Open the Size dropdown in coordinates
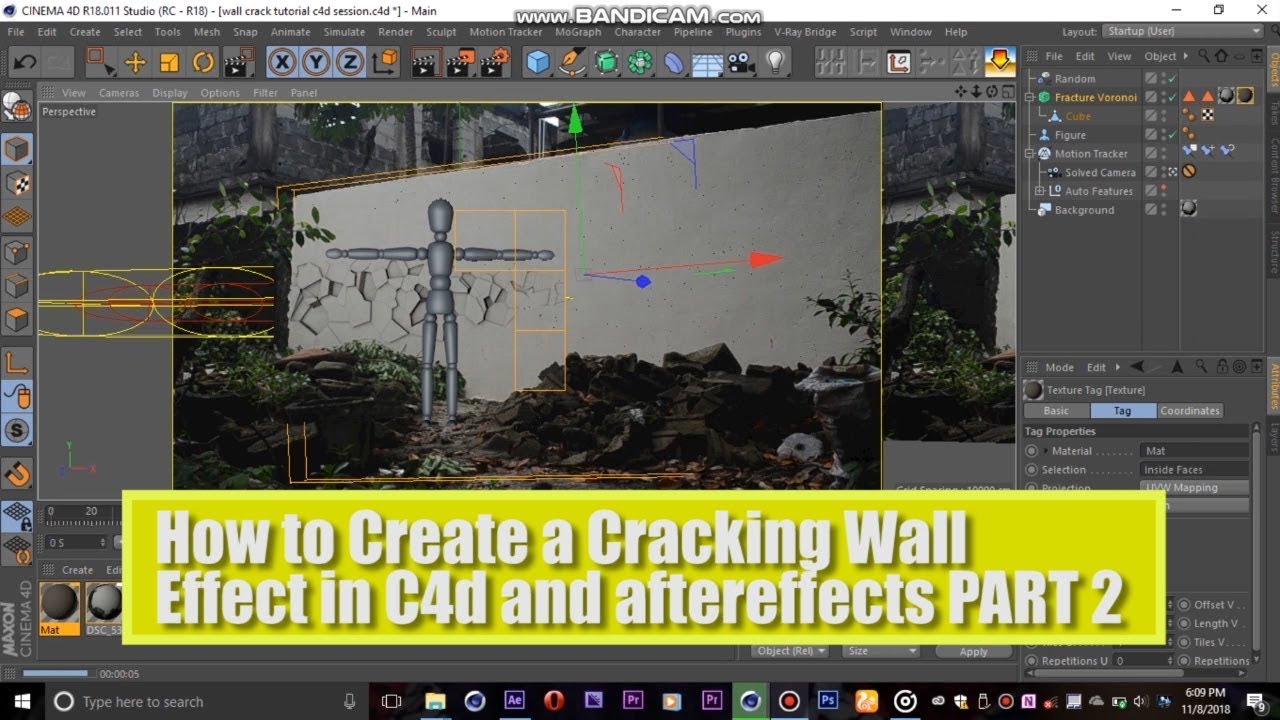Screen dimensions: 1280x720 (880, 651)
